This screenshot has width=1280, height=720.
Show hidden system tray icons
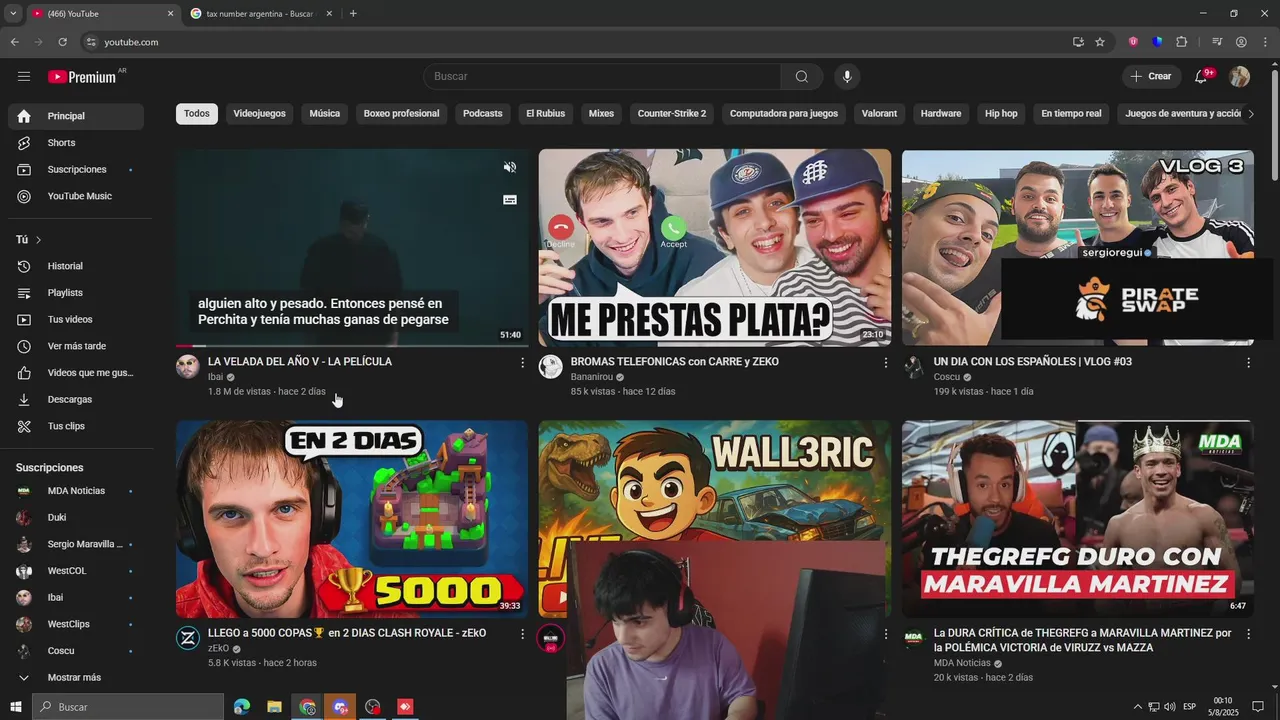pyautogui.click(x=1137, y=707)
